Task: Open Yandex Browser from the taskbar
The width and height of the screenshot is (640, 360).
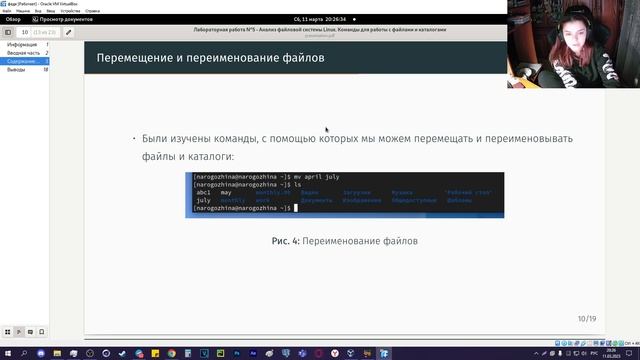Action: pos(335,353)
